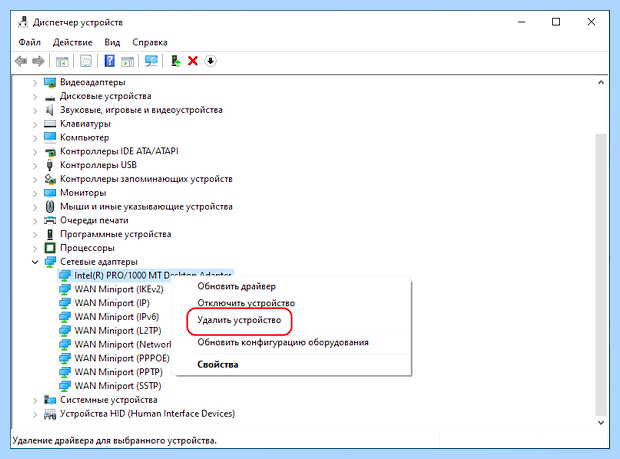Expand Контроллеры IDE ATA/ATAPI node
The height and width of the screenshot is (459, 620).
click(35, 152)
